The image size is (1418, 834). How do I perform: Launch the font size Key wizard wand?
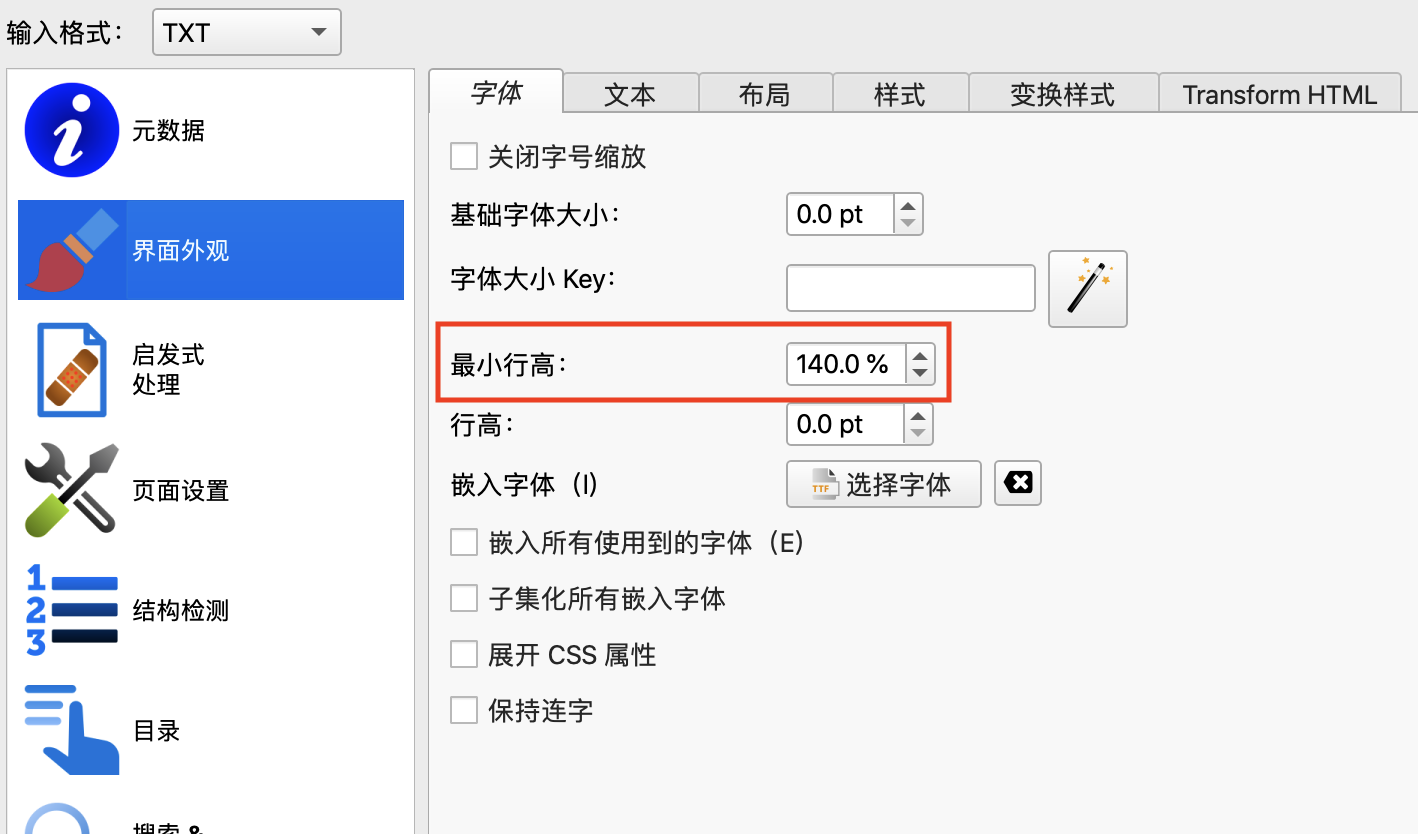(1087, 289)
